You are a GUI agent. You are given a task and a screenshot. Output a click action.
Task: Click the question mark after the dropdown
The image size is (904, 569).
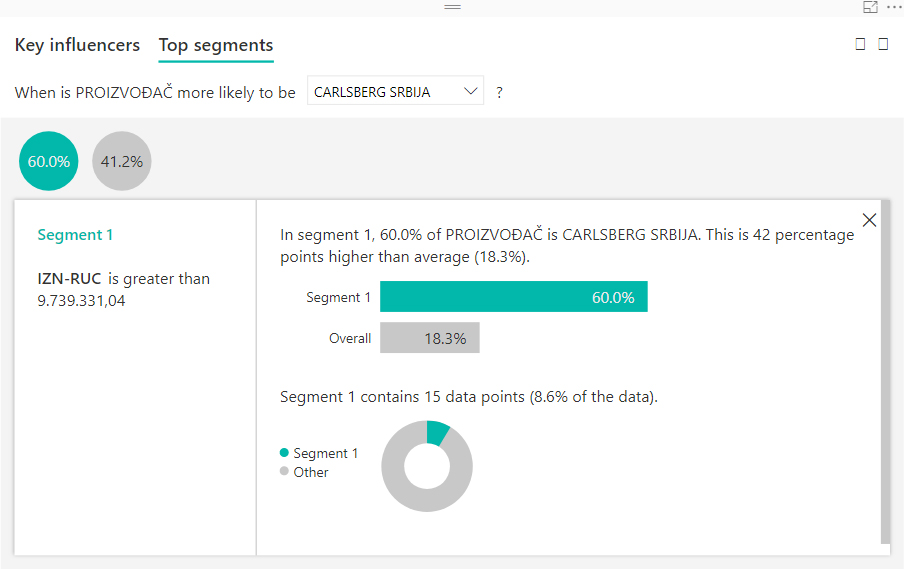[x=500, y=92]
